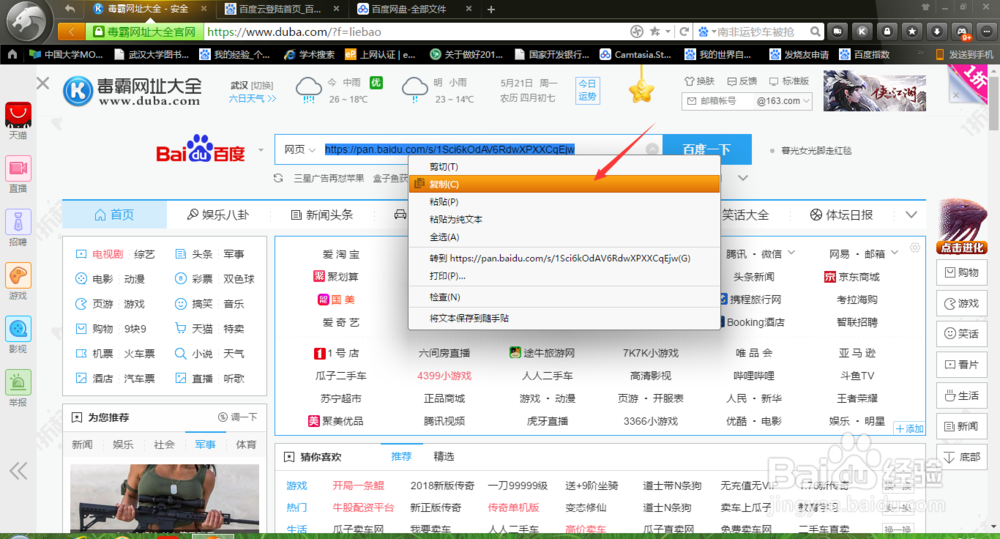Open the home icon in bookmarks bar
This screenshot has height=539, width=1000.
(x=12, y=54)
